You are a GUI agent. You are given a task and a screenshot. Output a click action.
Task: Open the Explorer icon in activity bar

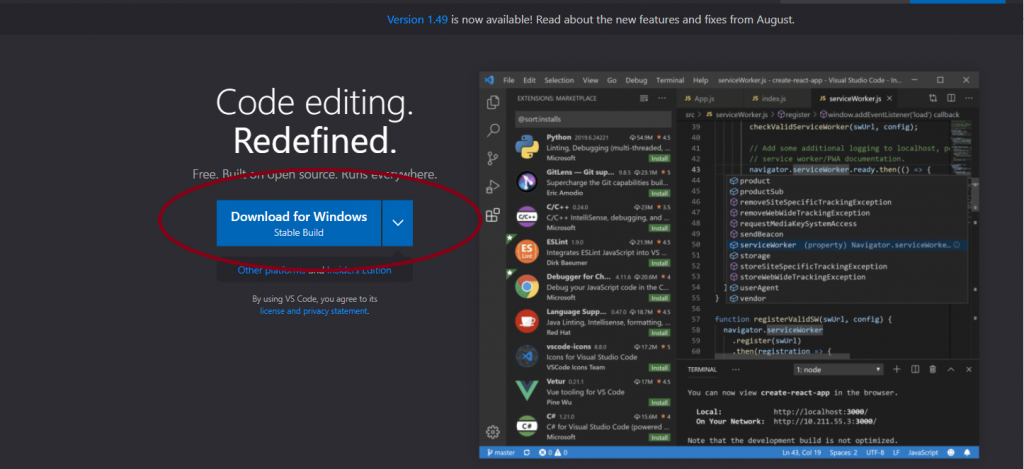493,103
